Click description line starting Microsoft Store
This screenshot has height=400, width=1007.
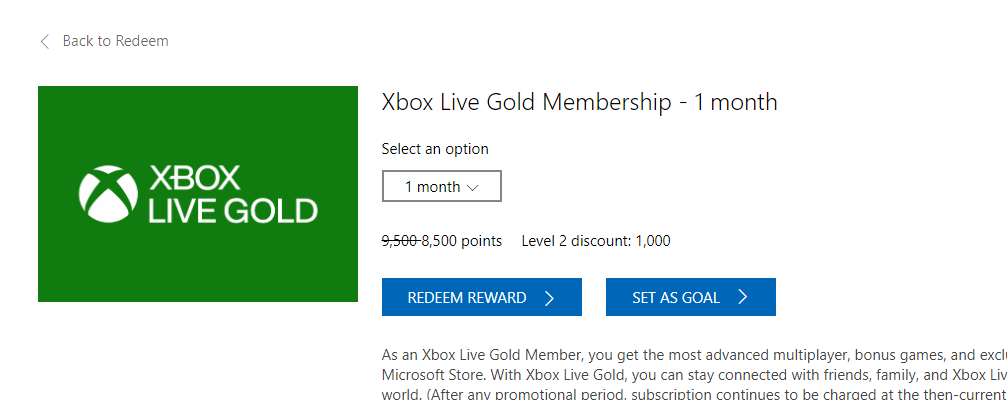(694, 374)
